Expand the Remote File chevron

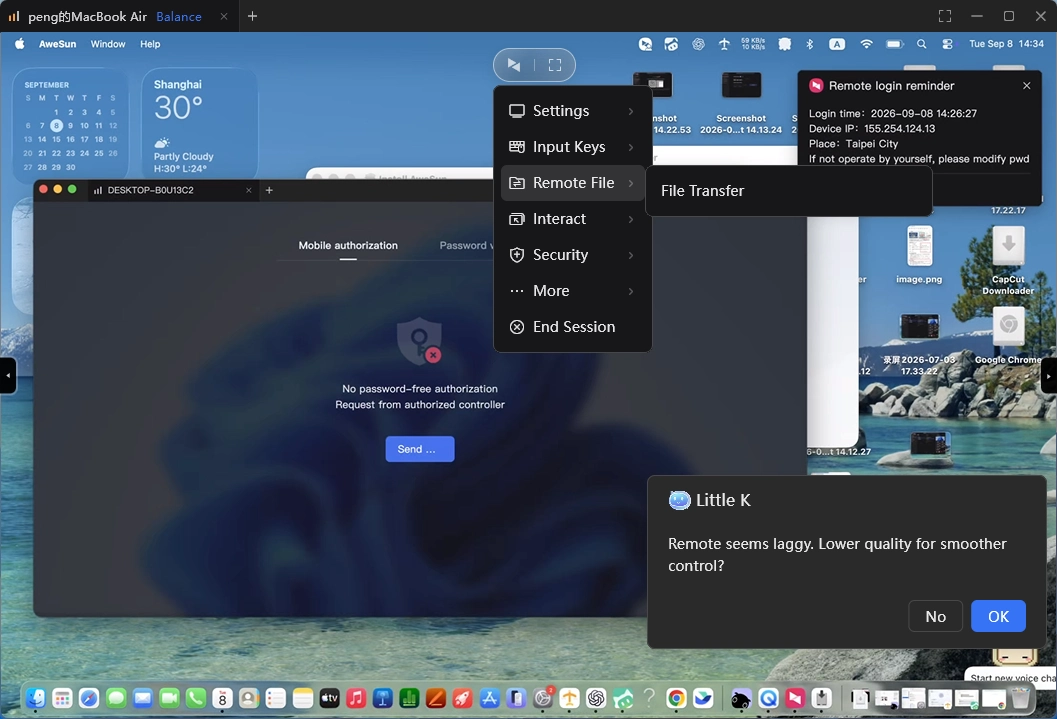point(631,183)
